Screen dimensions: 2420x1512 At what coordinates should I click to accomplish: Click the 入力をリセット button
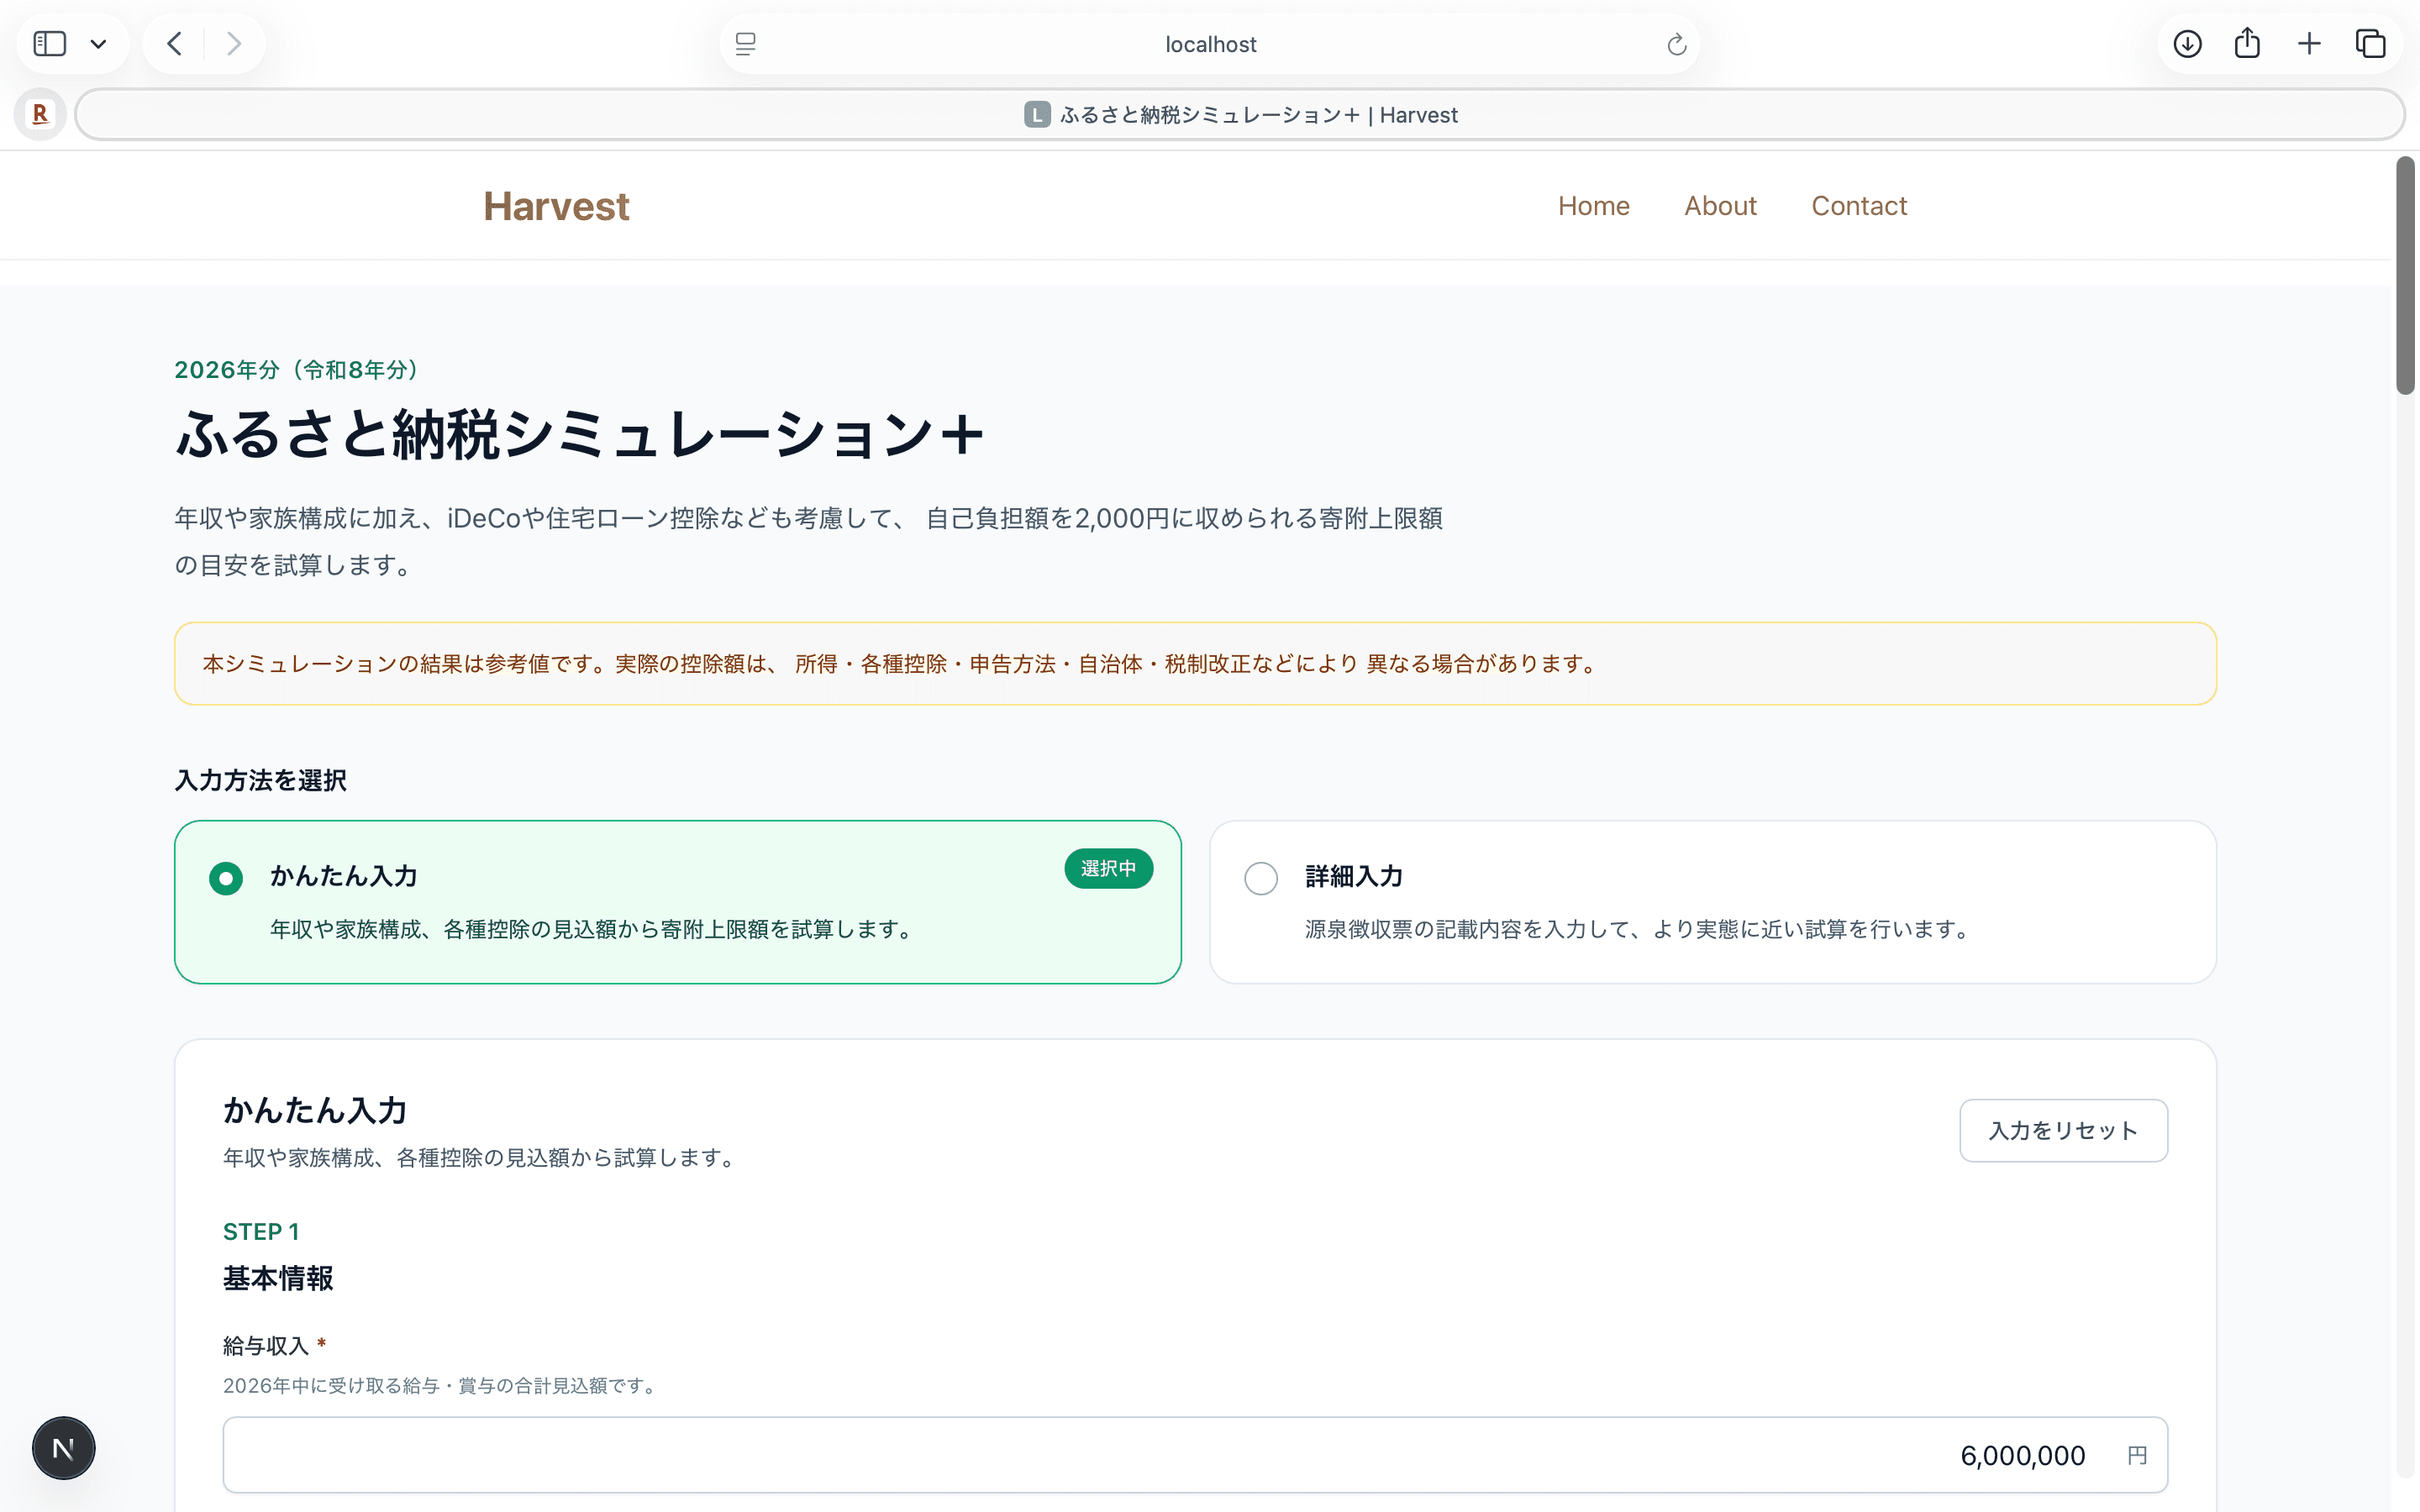click(x=2063, y=1130)
